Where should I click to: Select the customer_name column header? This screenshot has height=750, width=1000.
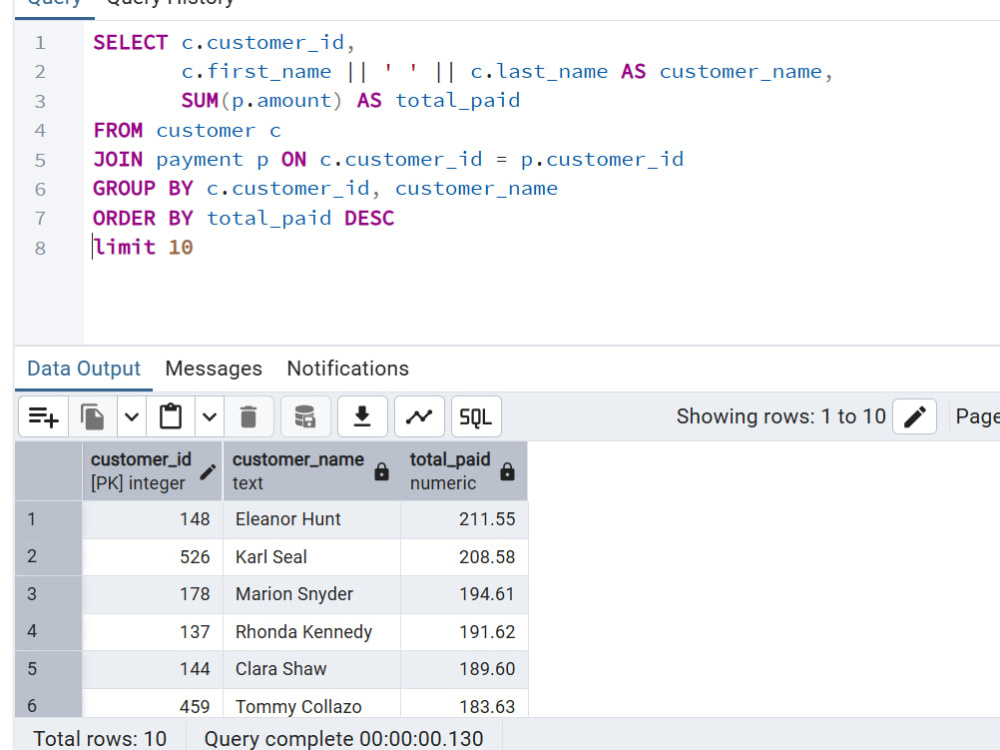point(312,471)
